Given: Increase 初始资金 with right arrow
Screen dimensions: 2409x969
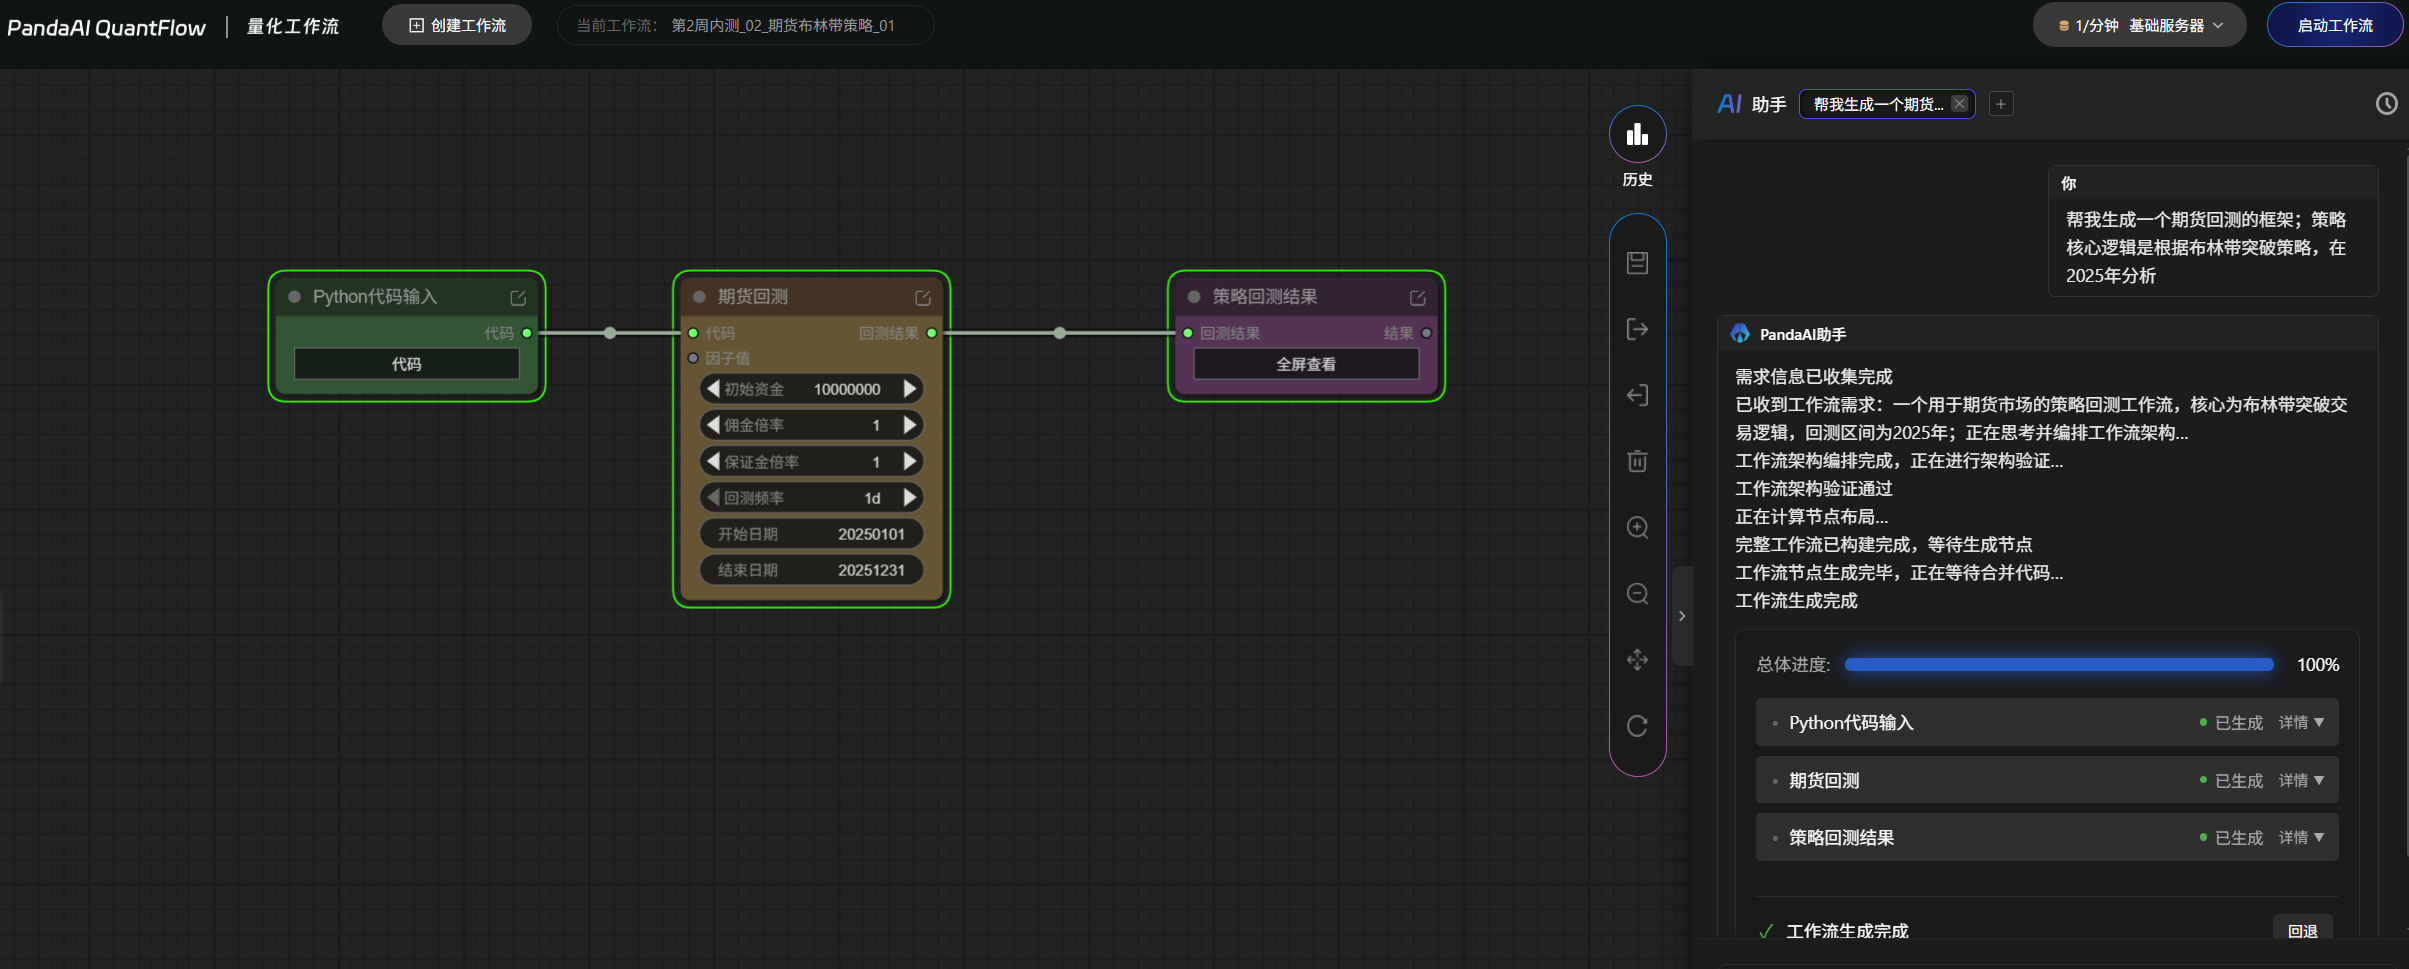Looking at the screenshot, I should point(910,388).
